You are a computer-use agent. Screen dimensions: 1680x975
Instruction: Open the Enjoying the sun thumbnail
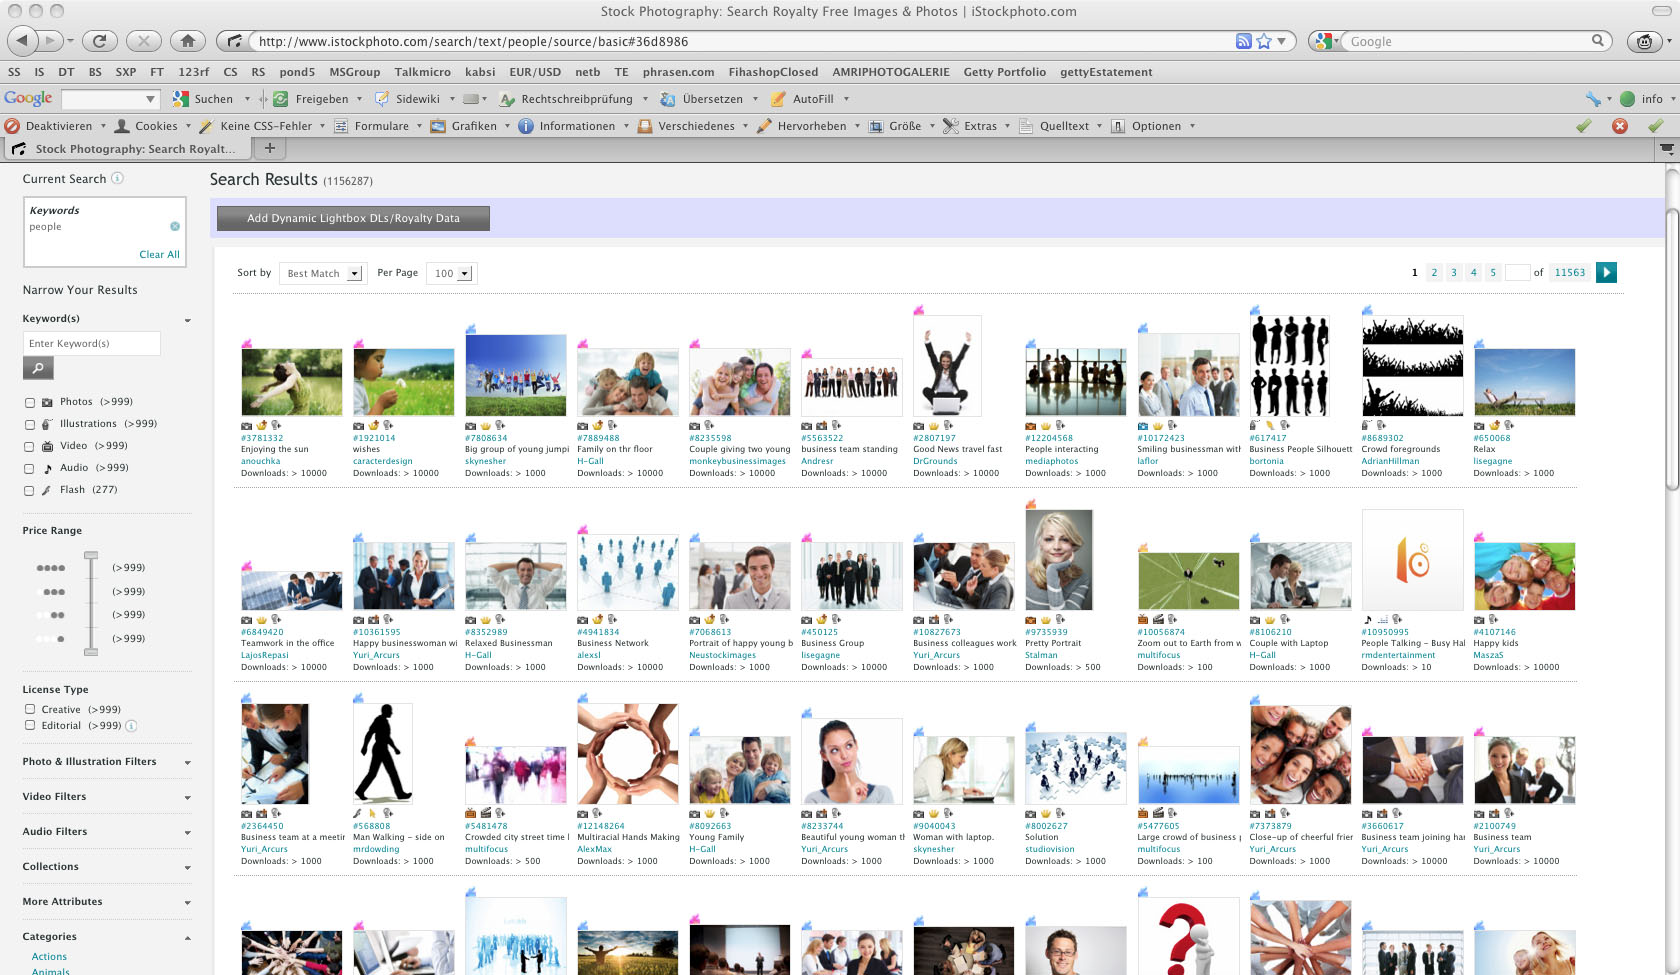[291, 382]
